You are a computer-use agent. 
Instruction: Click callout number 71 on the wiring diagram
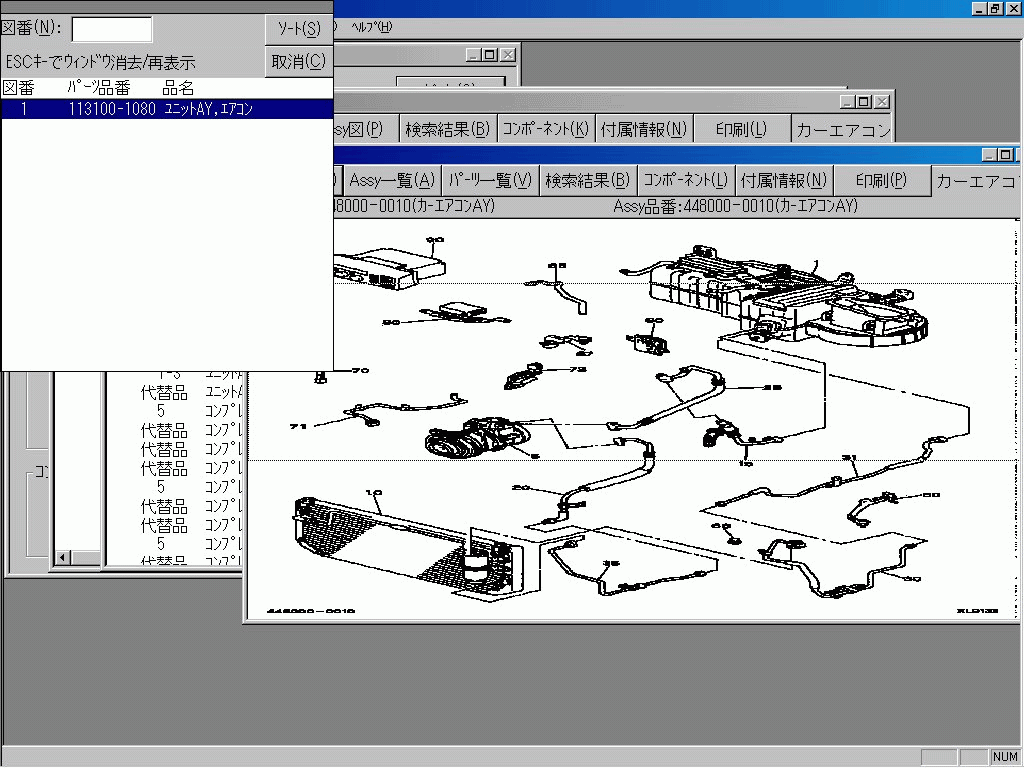tap(296, 426)
